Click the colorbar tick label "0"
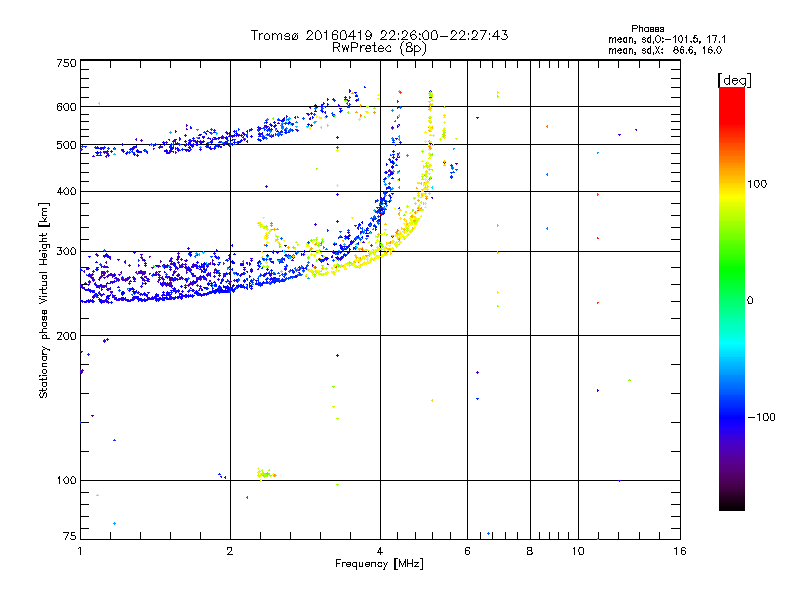This screenshot has width=800, height=600. pos(750,301)
